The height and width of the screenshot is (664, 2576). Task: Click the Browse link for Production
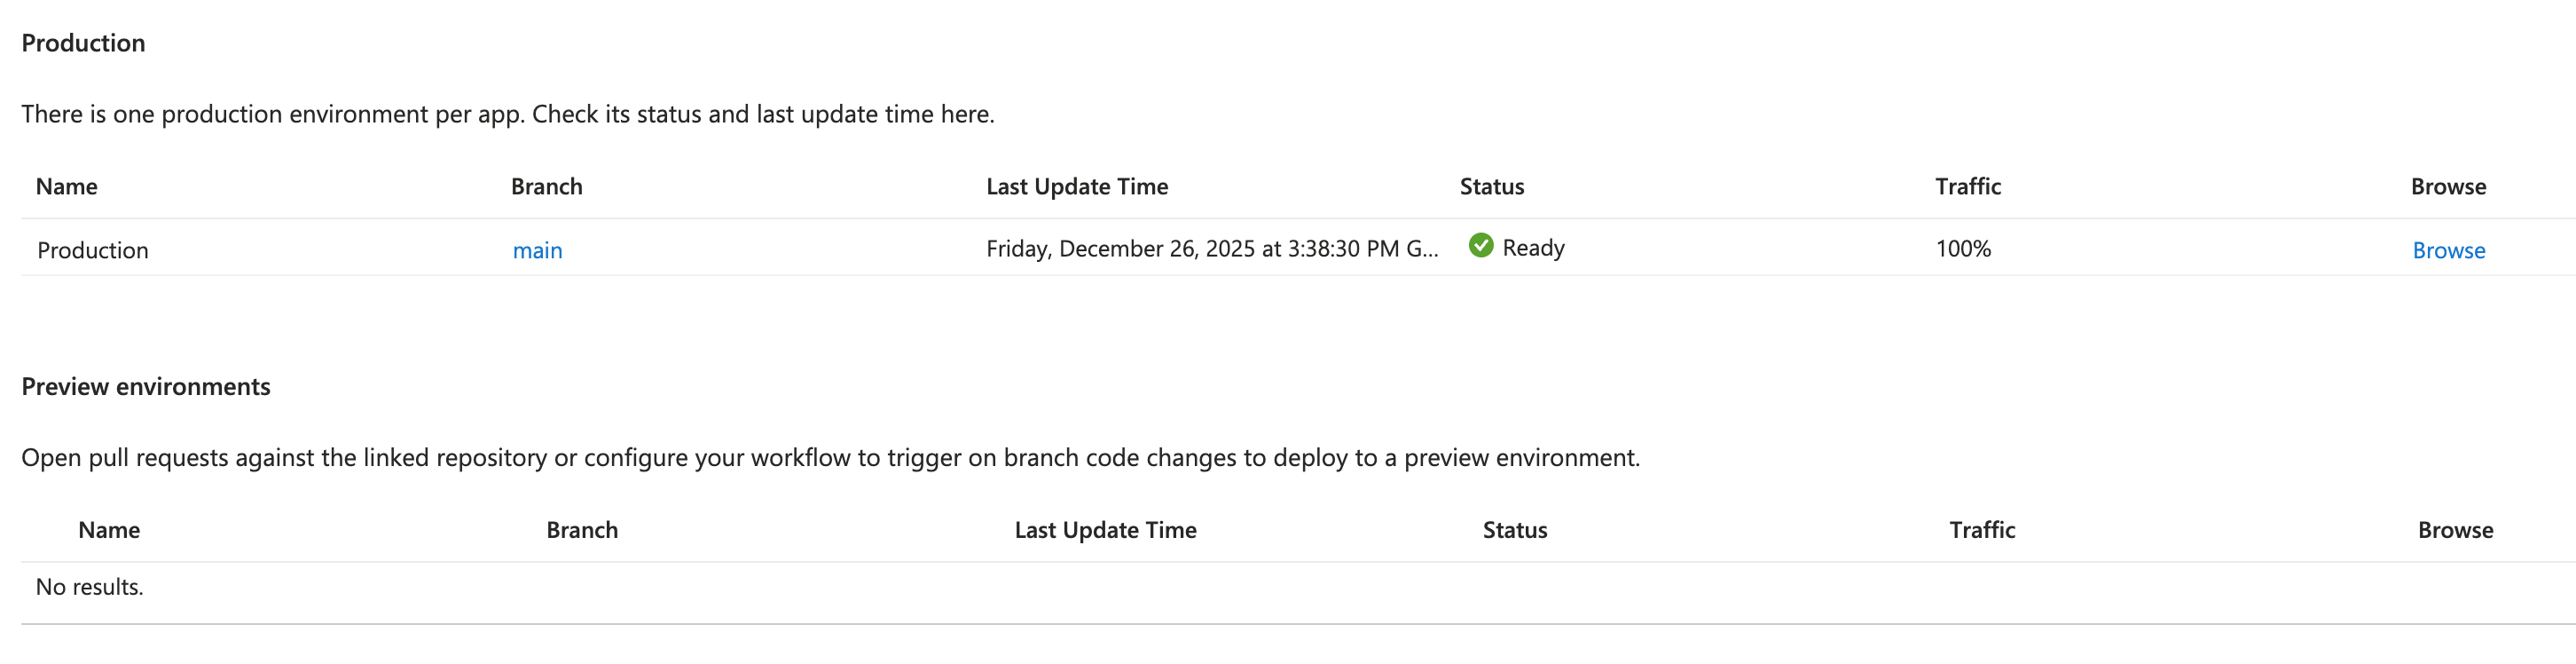coord(2448,250)
